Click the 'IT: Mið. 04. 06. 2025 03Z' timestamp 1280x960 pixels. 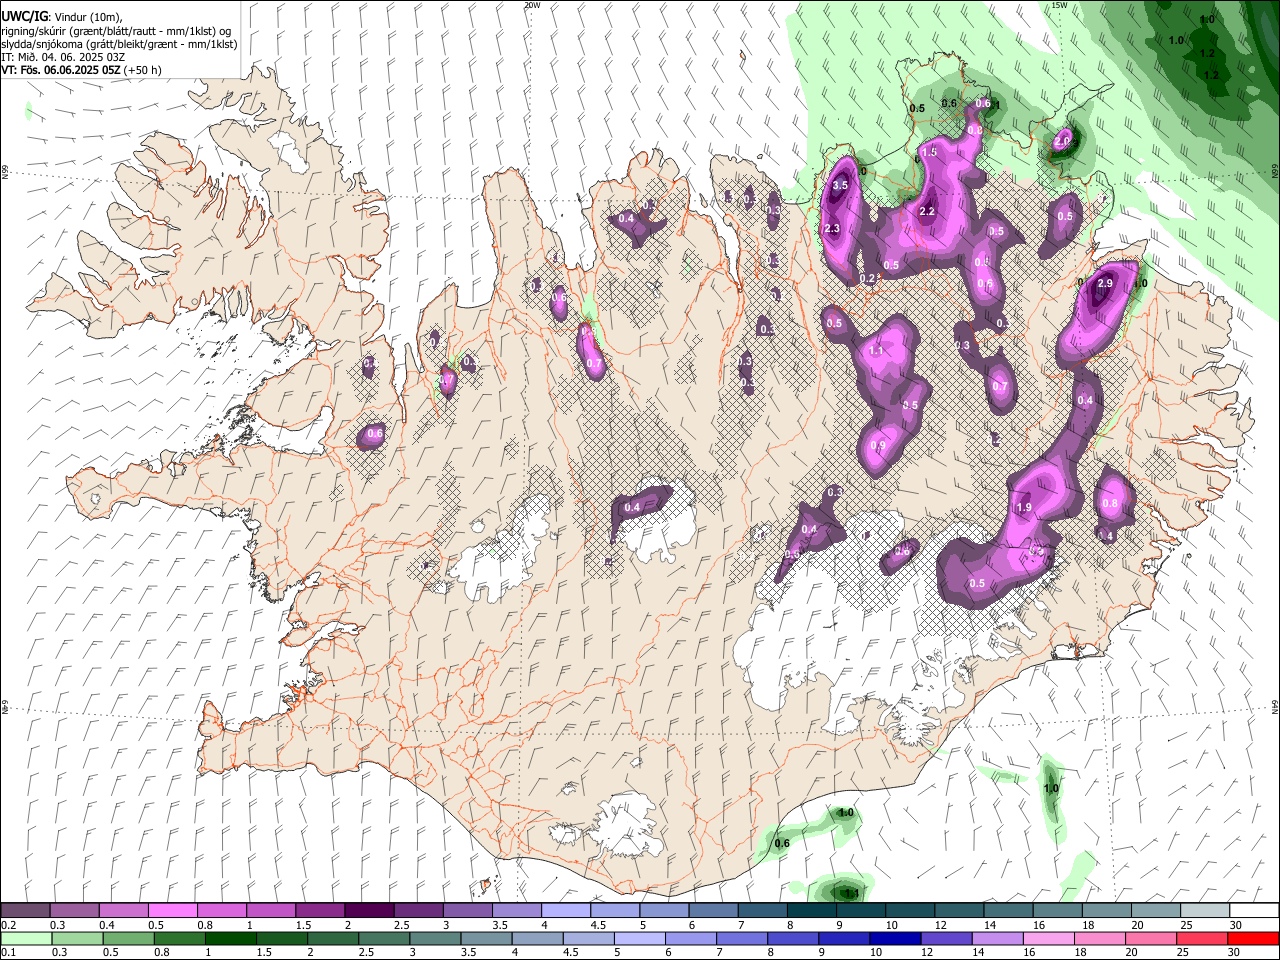[x=63, y=57]
